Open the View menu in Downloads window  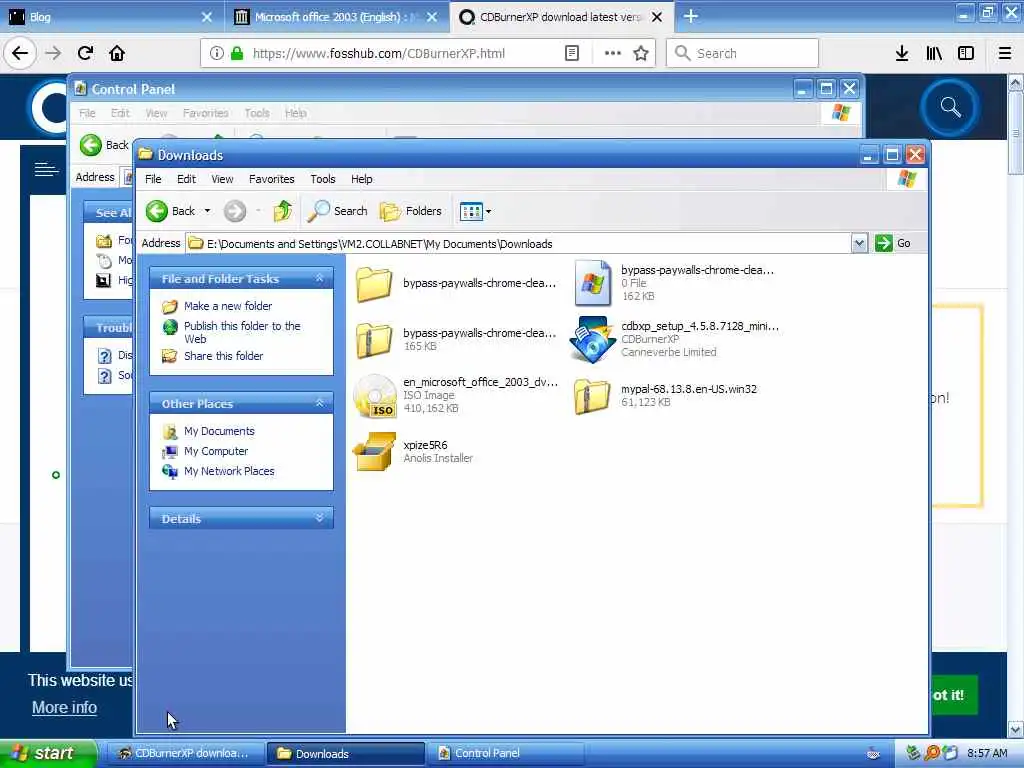coord(222,179)
